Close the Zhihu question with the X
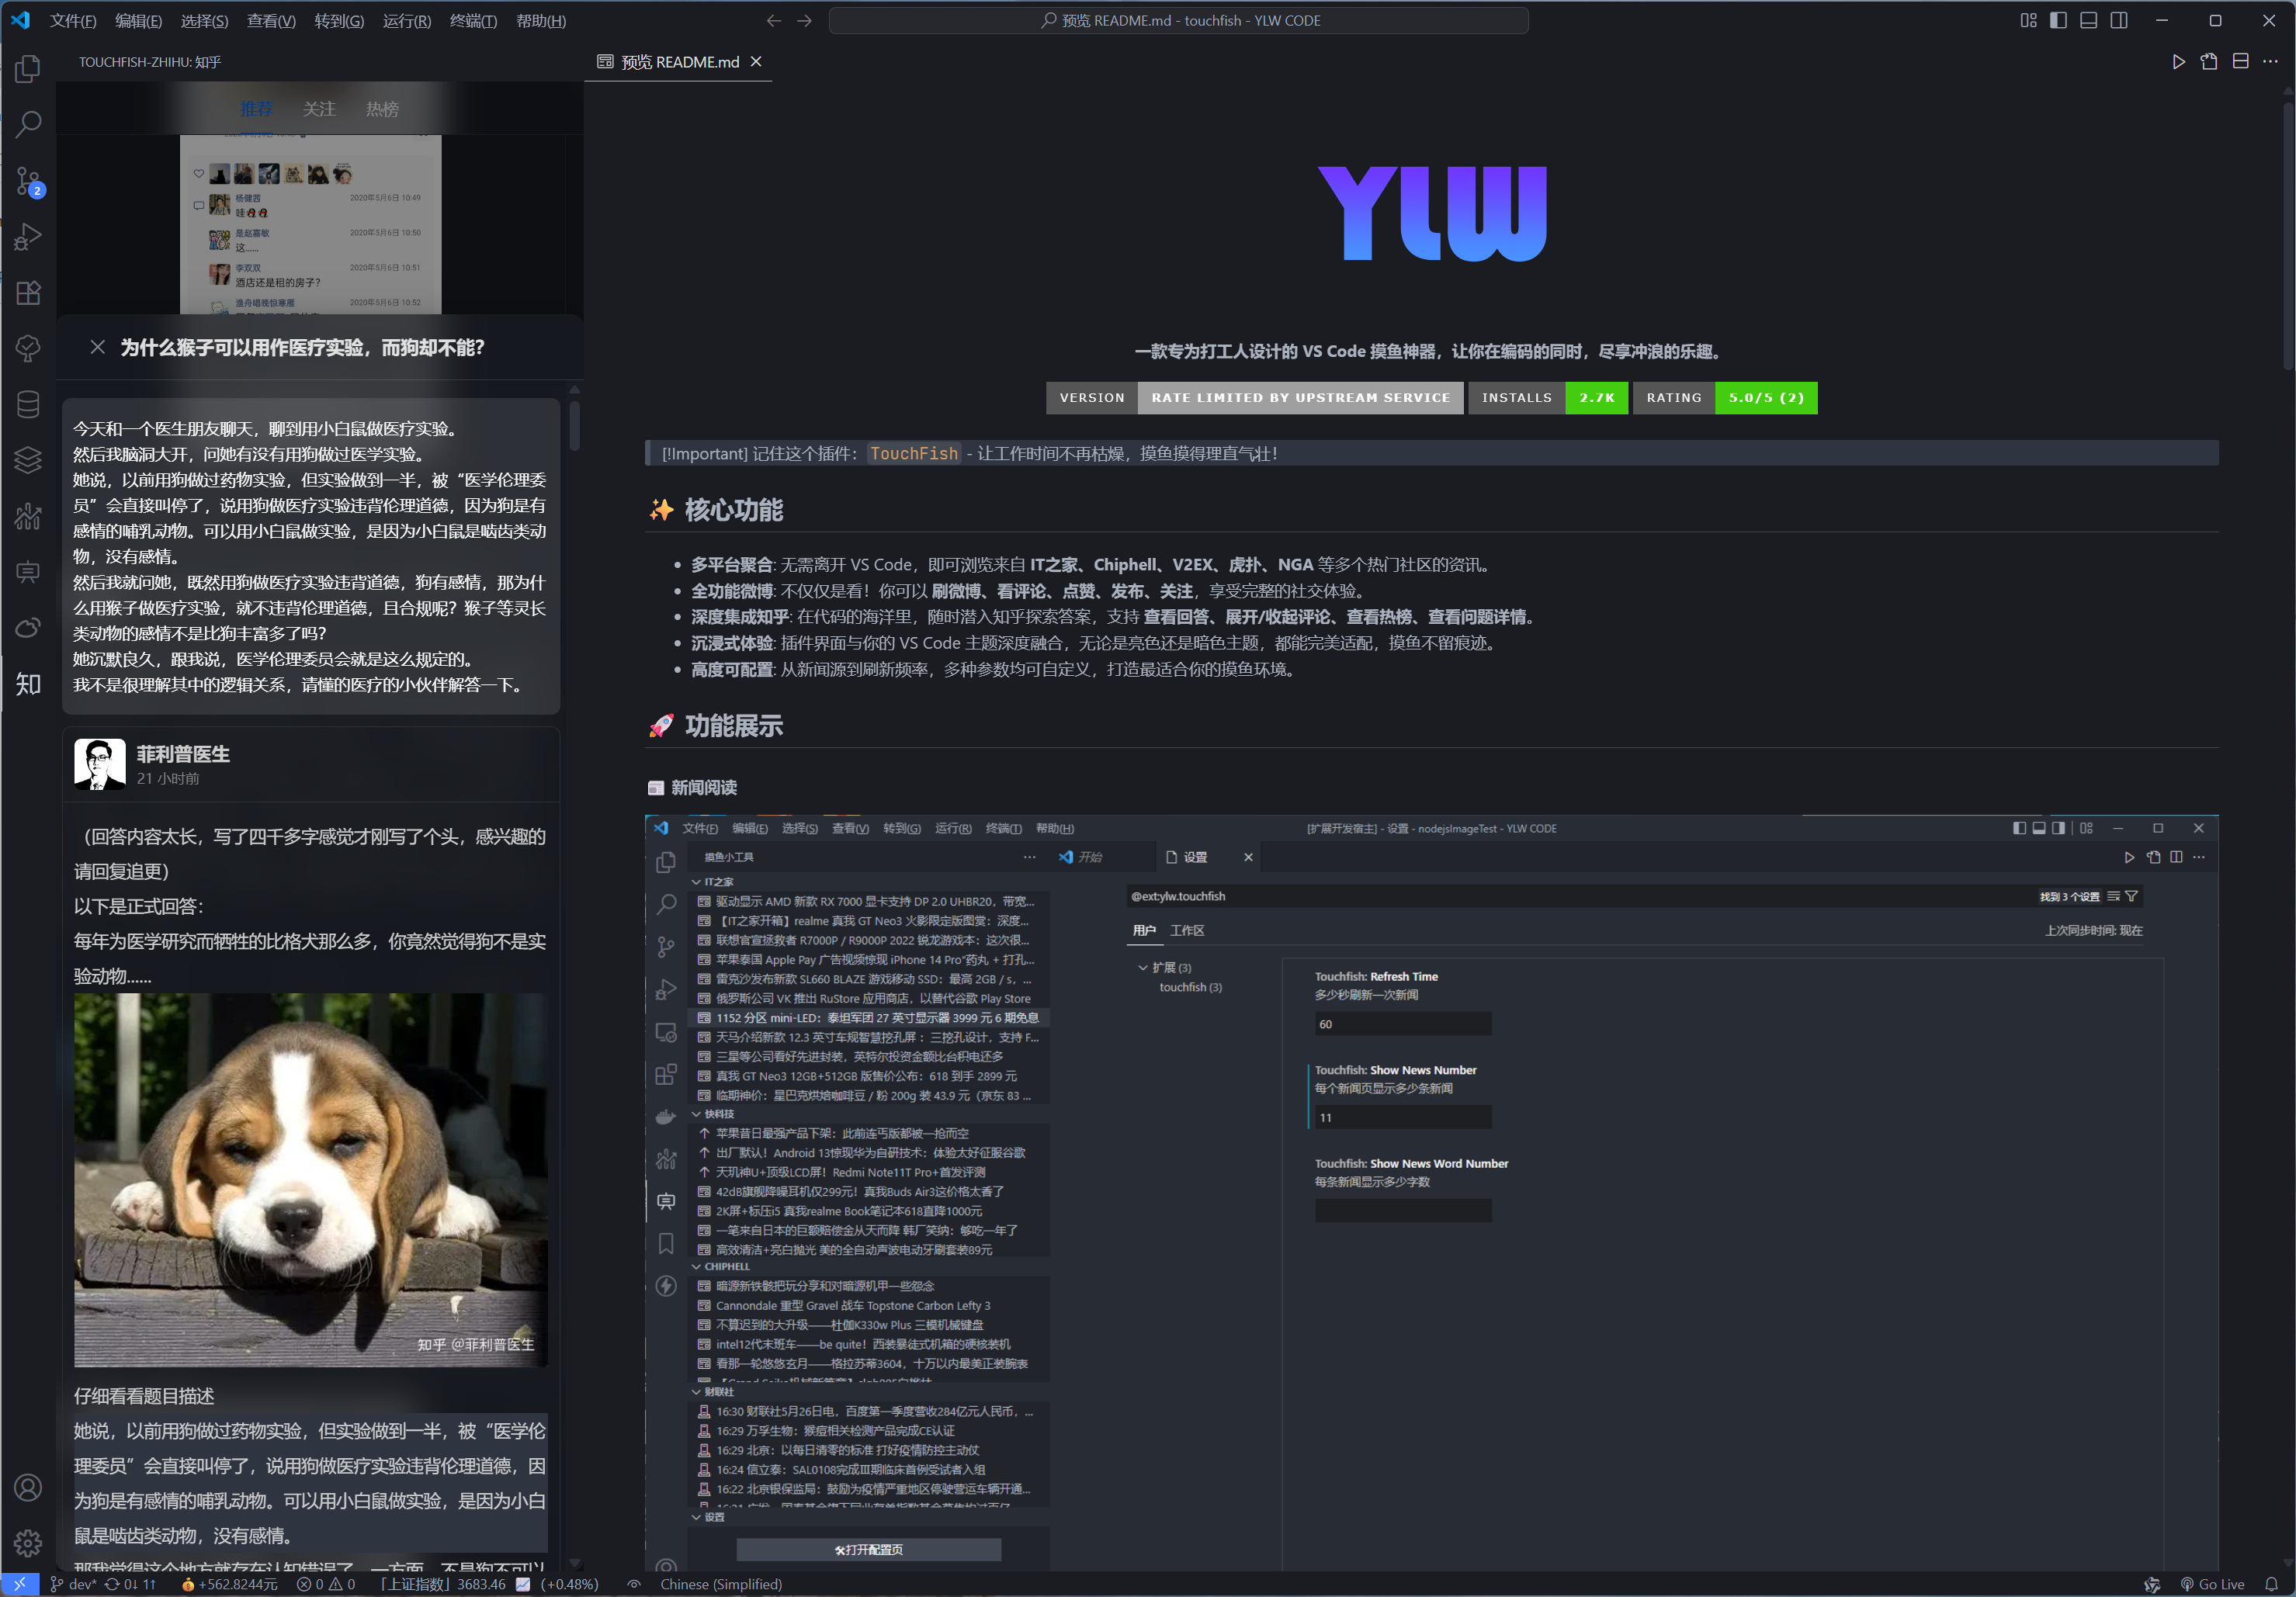Screen dimensions: 2296x1597 tap(97, 347)
